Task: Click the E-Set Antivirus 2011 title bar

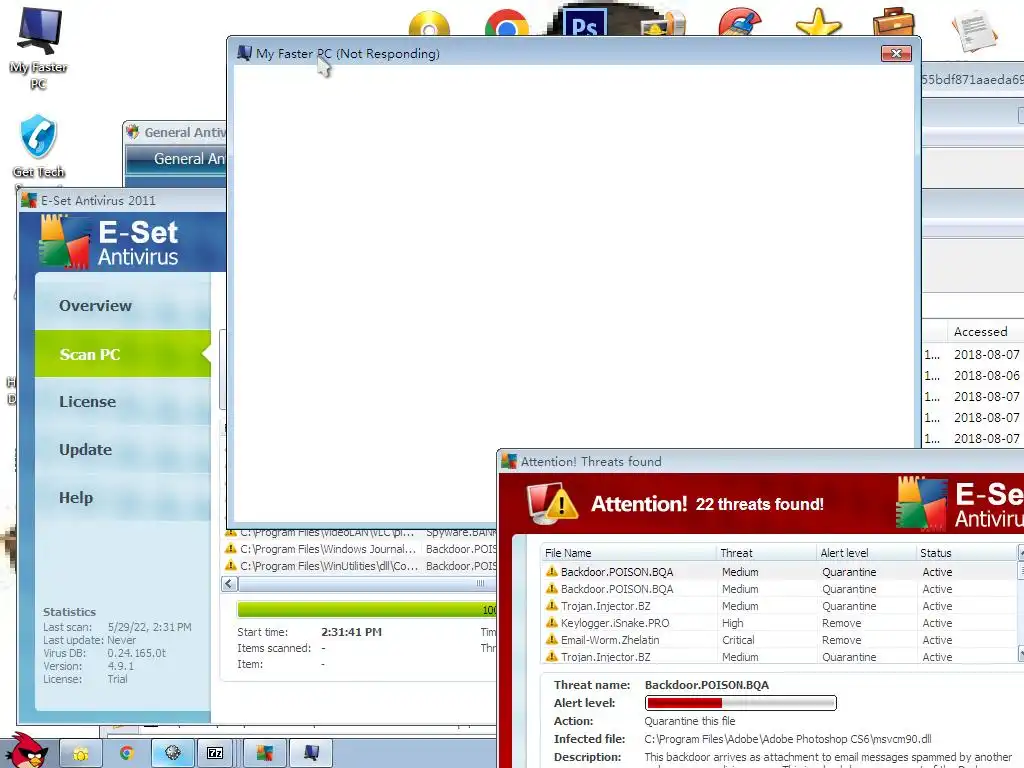Action: point(123,200)
